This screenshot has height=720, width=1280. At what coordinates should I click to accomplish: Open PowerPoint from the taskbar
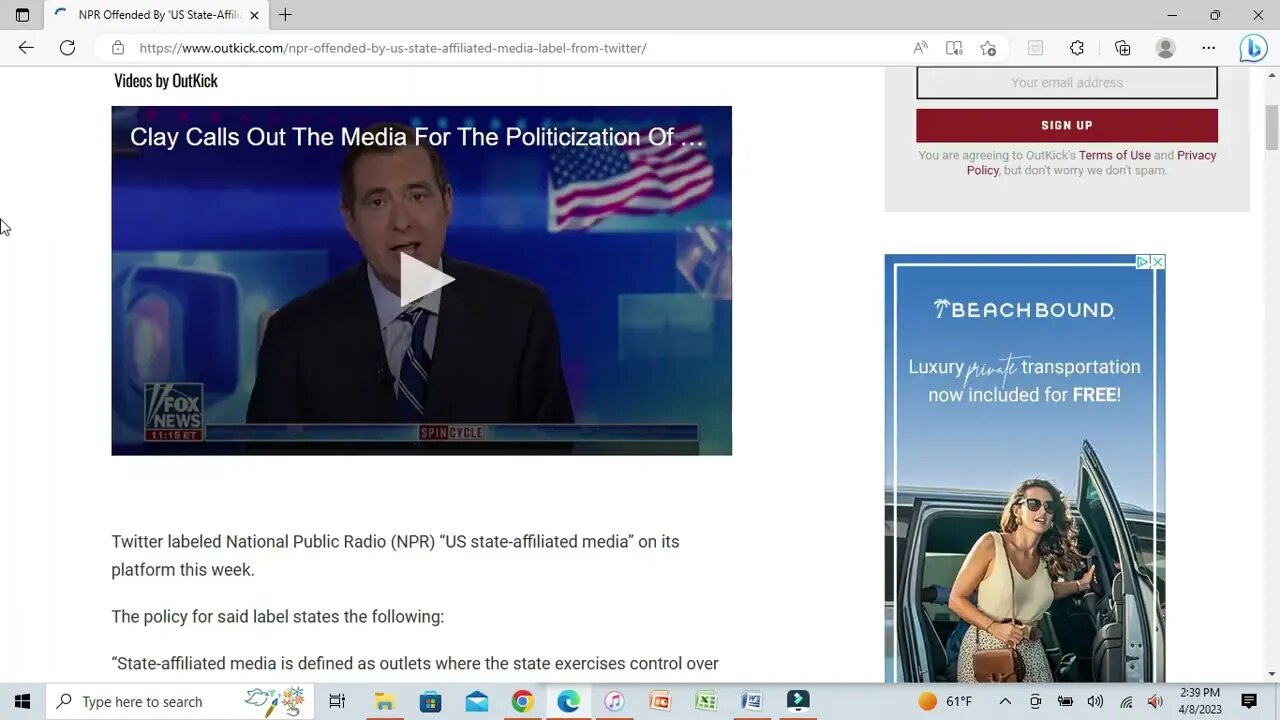click(660, 701)
